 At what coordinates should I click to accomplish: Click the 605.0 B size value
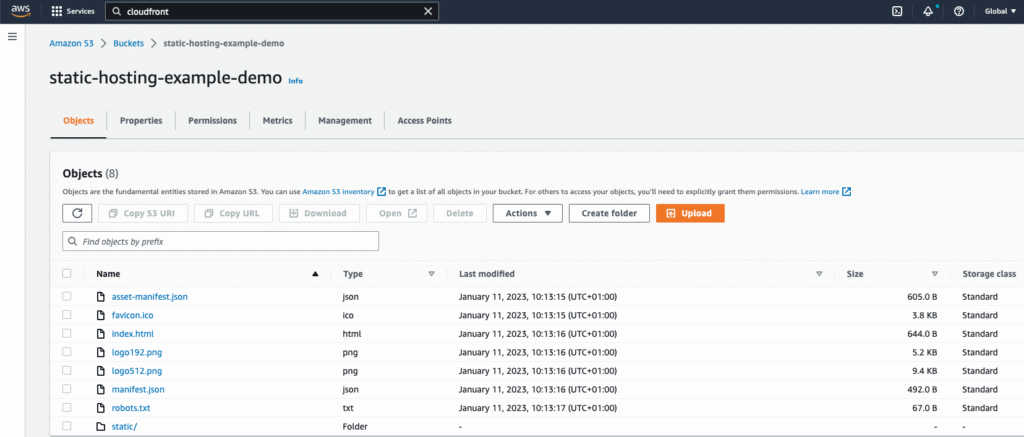(922, 297)
